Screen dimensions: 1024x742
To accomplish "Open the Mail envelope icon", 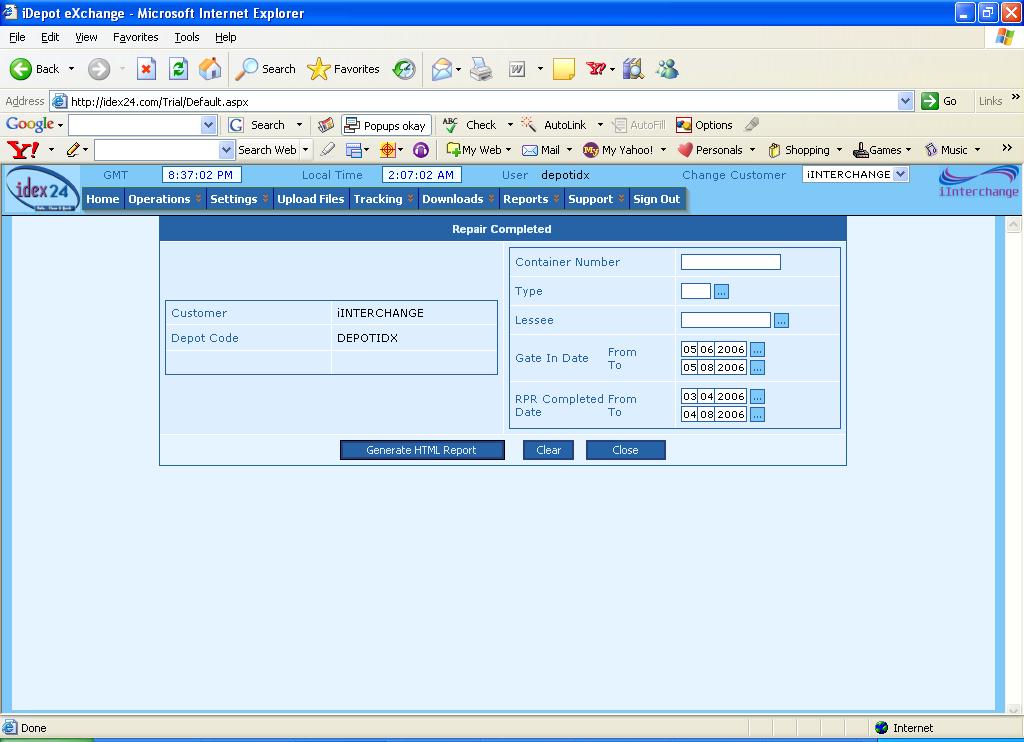I will click(441, 69).
